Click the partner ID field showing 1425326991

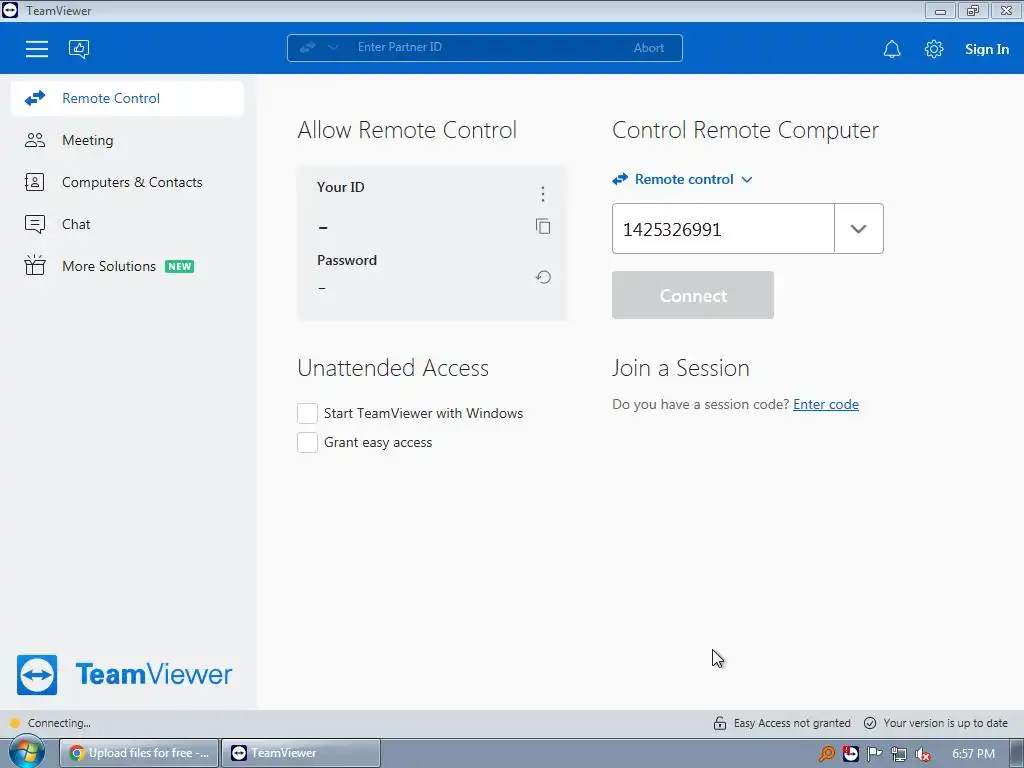(723, 229)
